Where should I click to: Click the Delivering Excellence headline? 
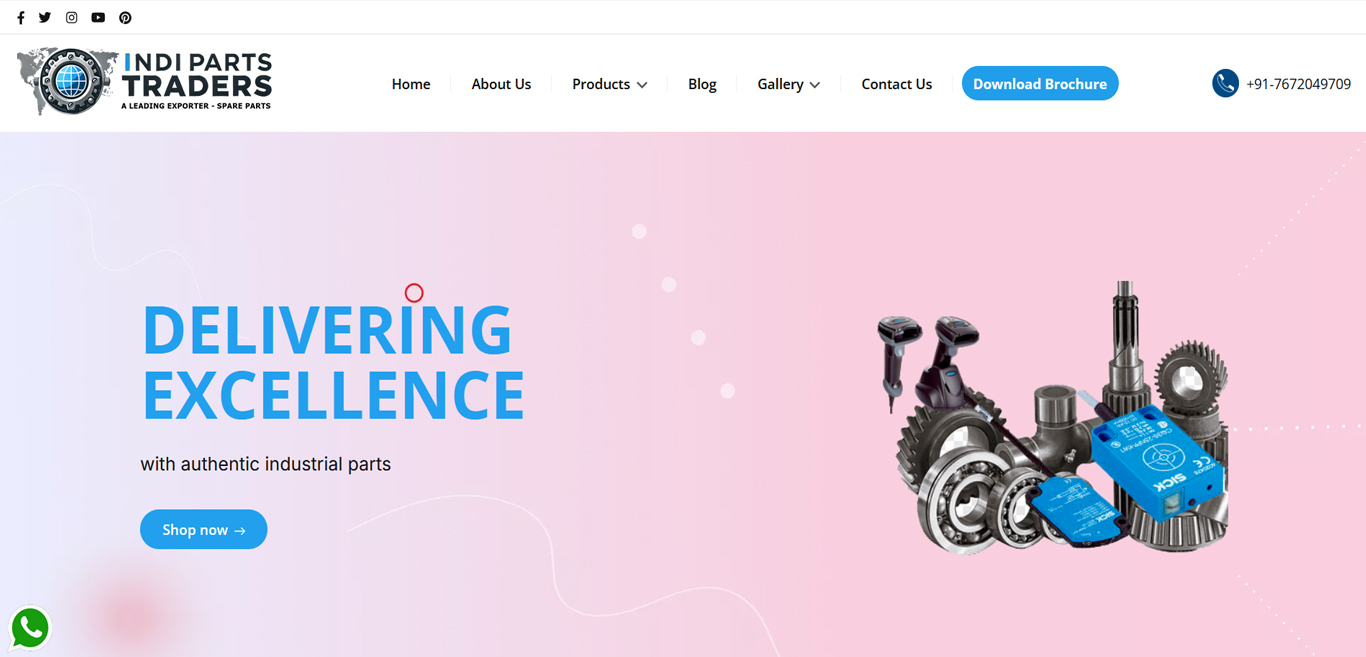pyautogui.click(x=333, y=361)
